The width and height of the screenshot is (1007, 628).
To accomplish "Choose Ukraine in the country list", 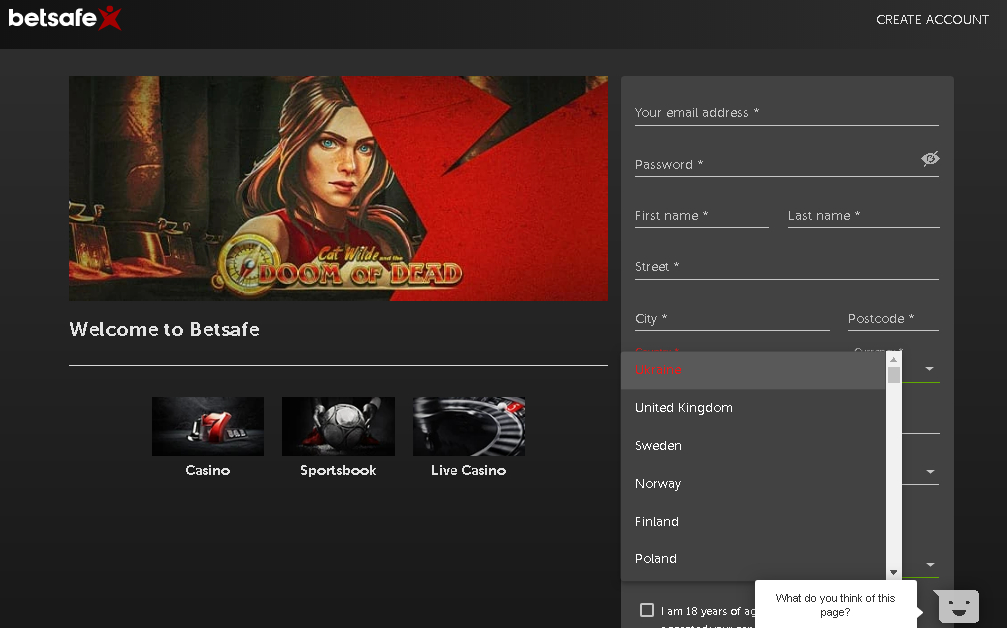I will click(753, 370).
